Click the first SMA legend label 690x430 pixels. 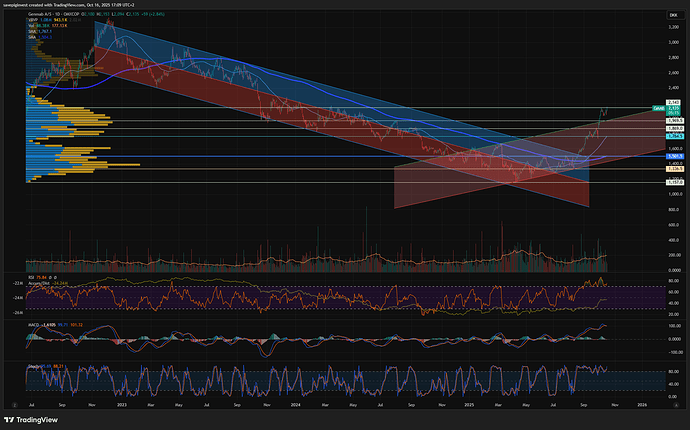click(x=33, y=34)
